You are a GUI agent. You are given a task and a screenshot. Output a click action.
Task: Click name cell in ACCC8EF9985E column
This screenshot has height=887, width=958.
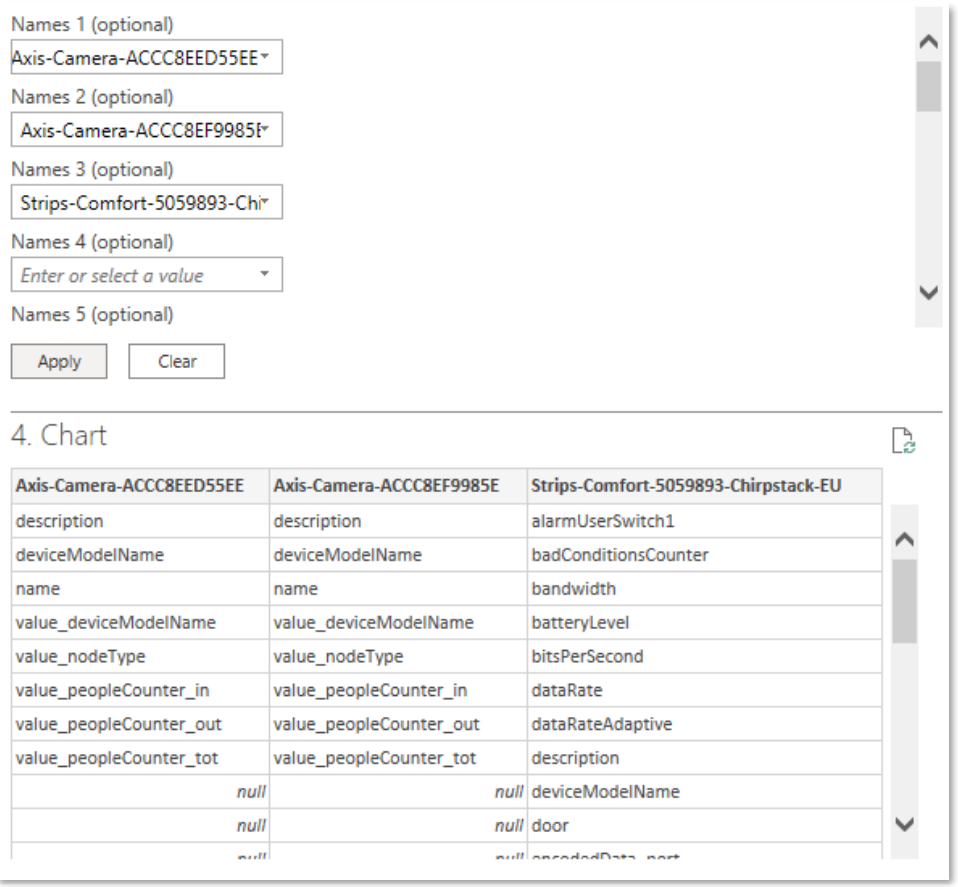398,589
